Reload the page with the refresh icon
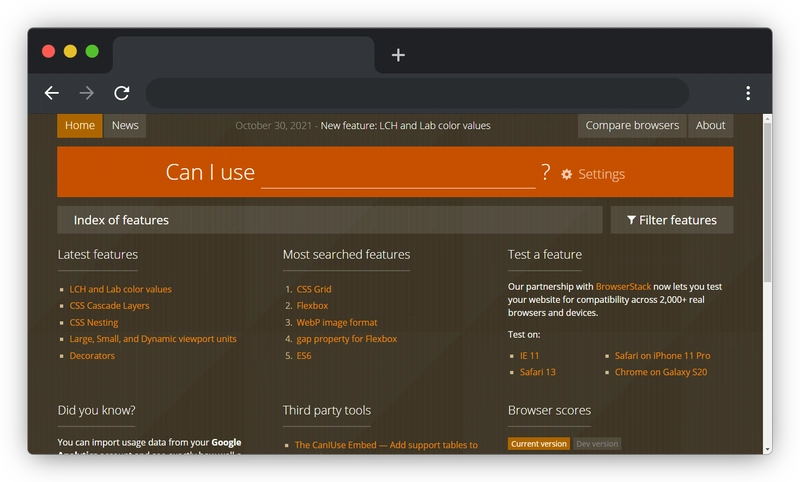Image resolution: width=800 pixels, height=482 pixels. coord(121,93)
